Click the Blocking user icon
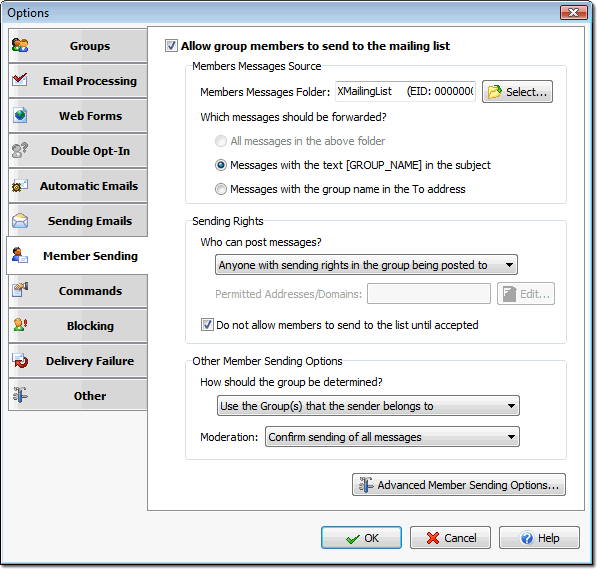 coord(20,325)
